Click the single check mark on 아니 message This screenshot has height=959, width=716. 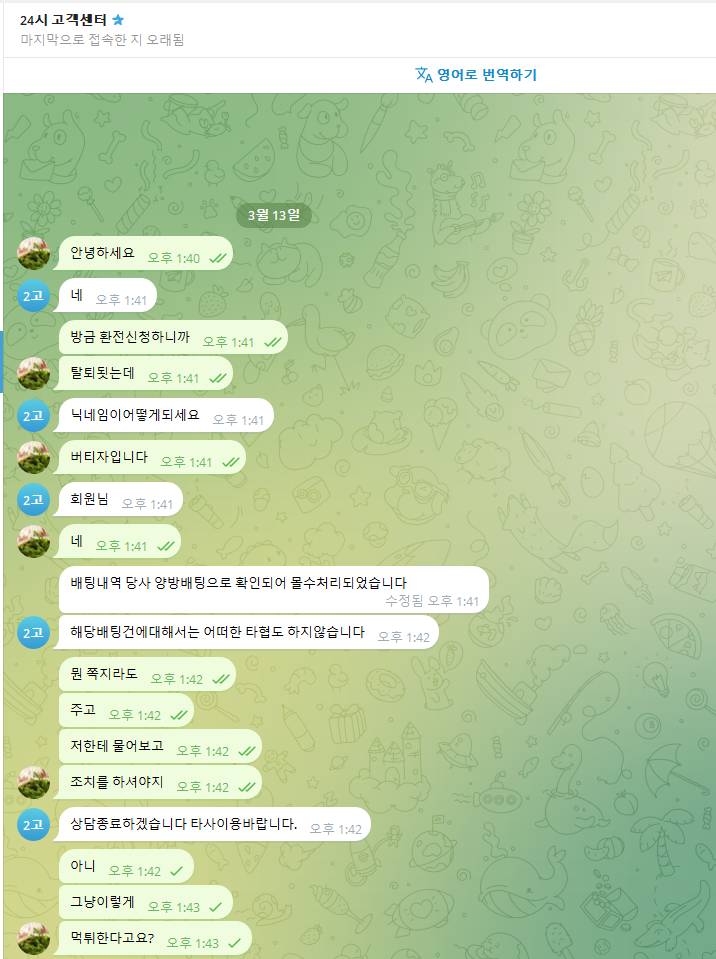(176, 871)
